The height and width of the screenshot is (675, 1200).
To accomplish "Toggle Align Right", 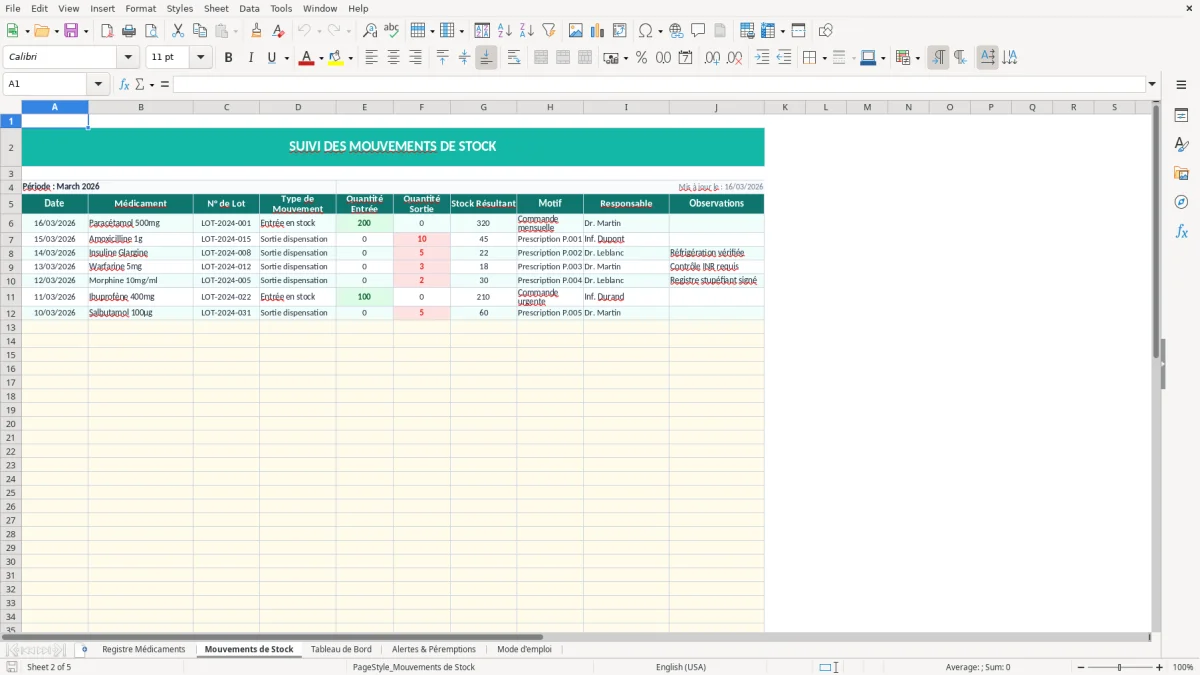I will pyautogui.click(x=415, y=58).
